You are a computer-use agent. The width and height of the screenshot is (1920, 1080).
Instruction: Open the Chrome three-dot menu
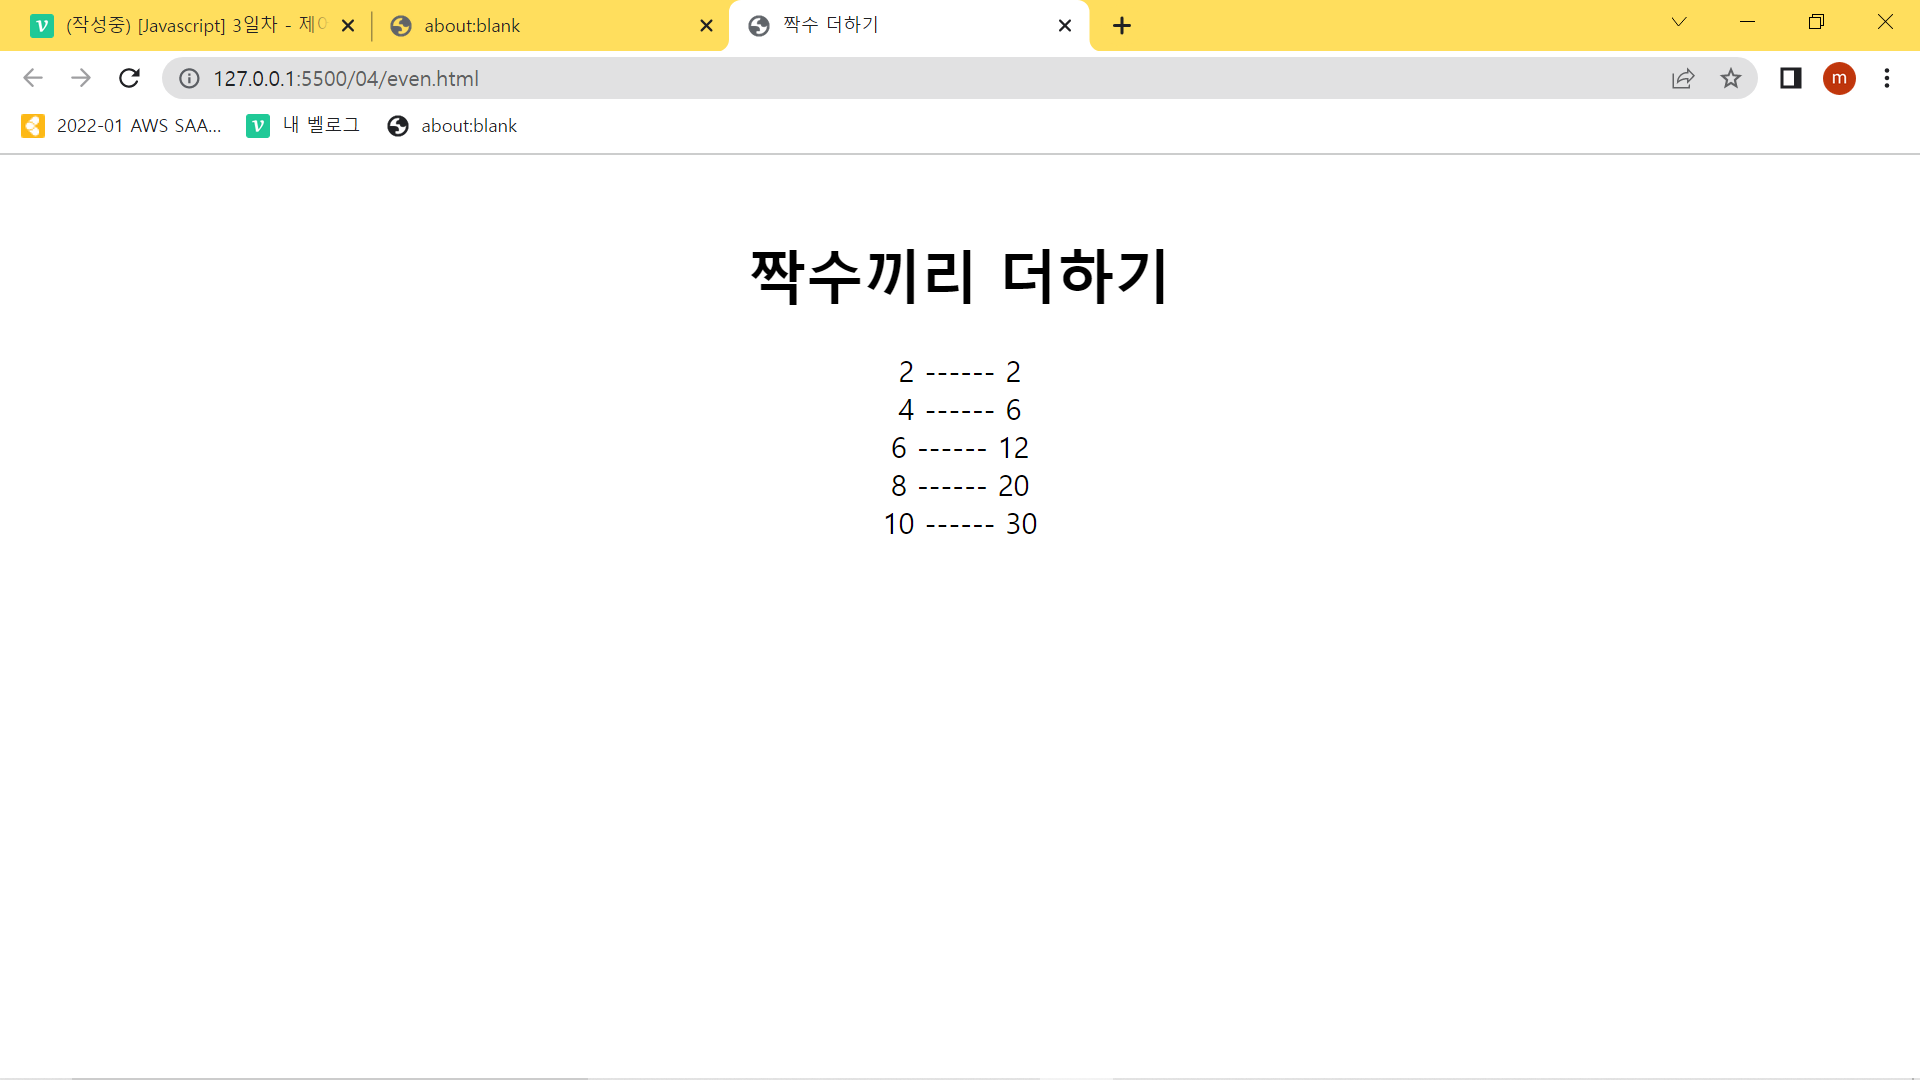tap(1887, 78)
